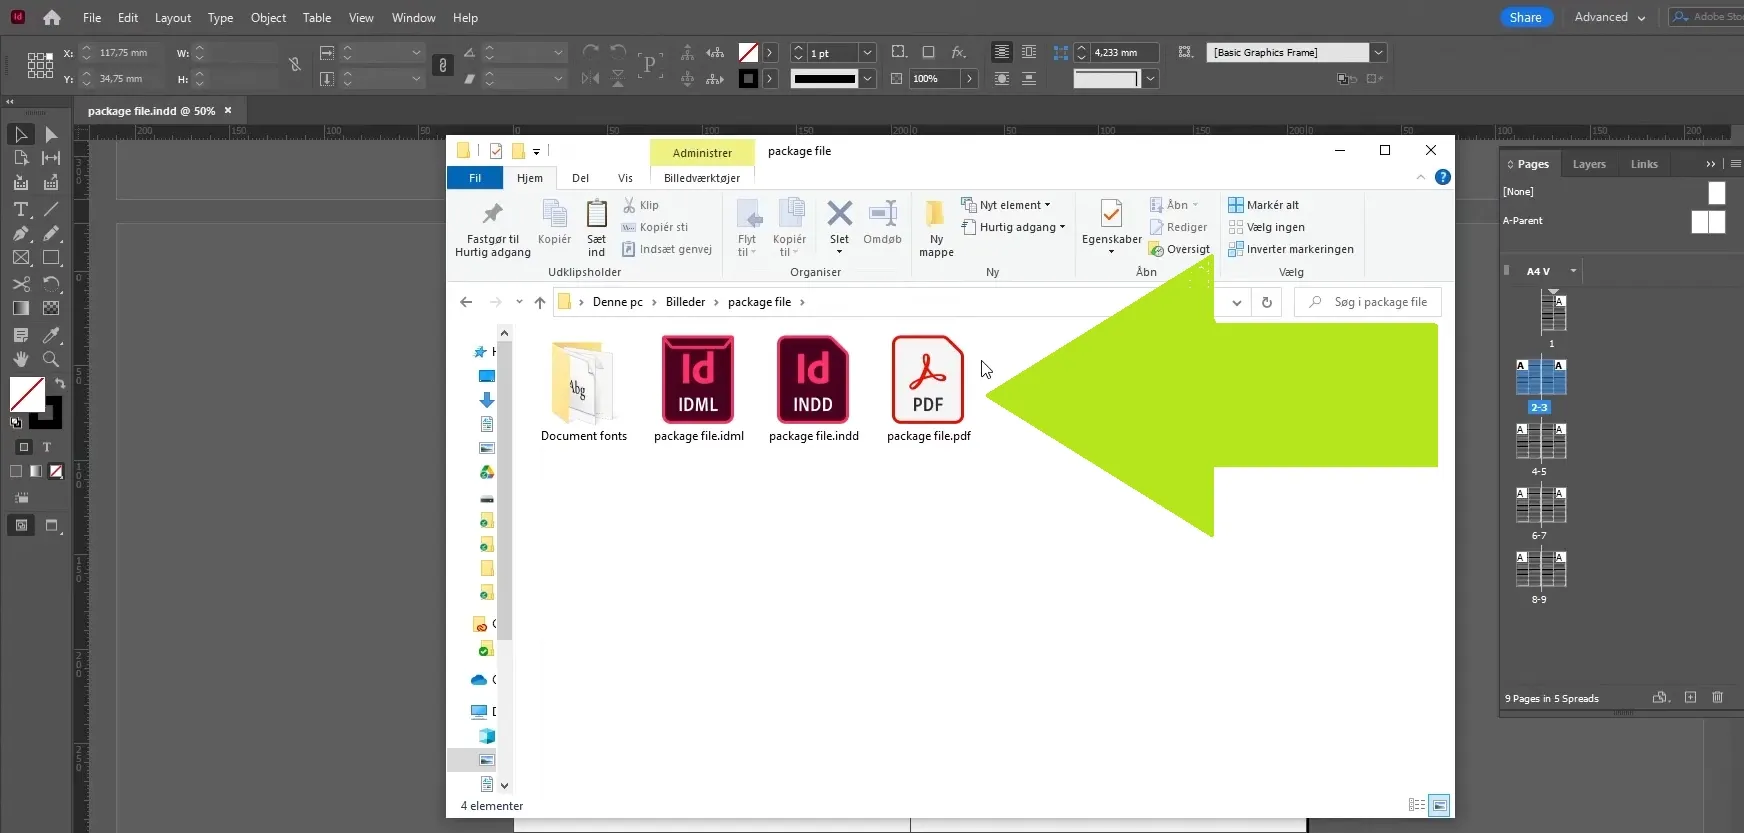The height and width of the screenshot is (833, 1744).
Task: Create new page in Pages panel
Action: [x=1690, y=697]
